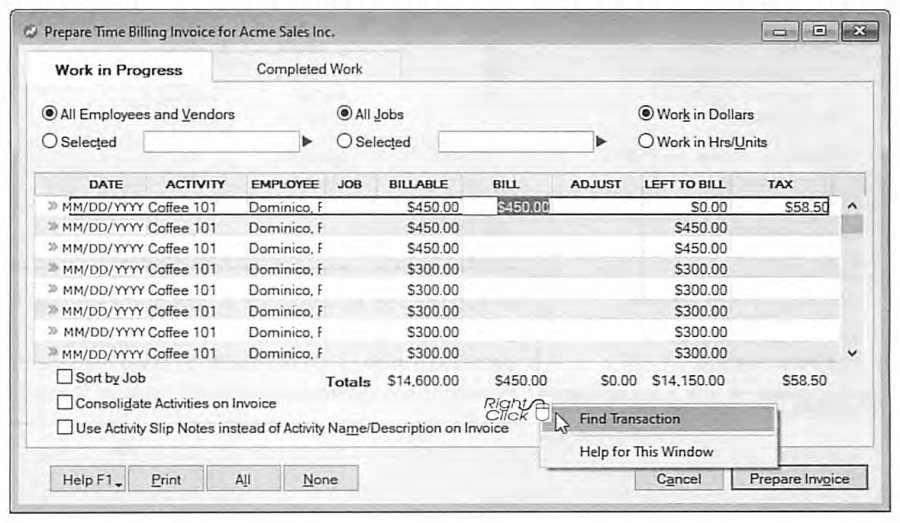Check Consolidate Activities on Invoice

coord(65,402)
